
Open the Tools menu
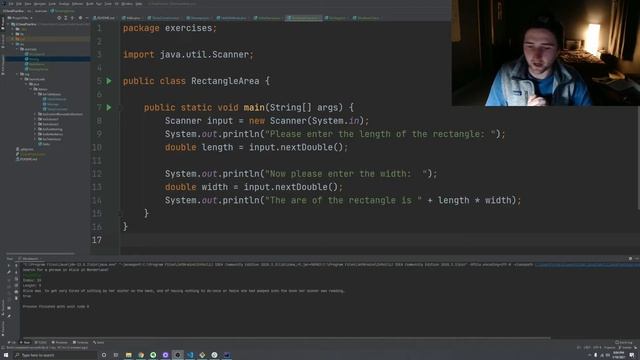(108, 4)
